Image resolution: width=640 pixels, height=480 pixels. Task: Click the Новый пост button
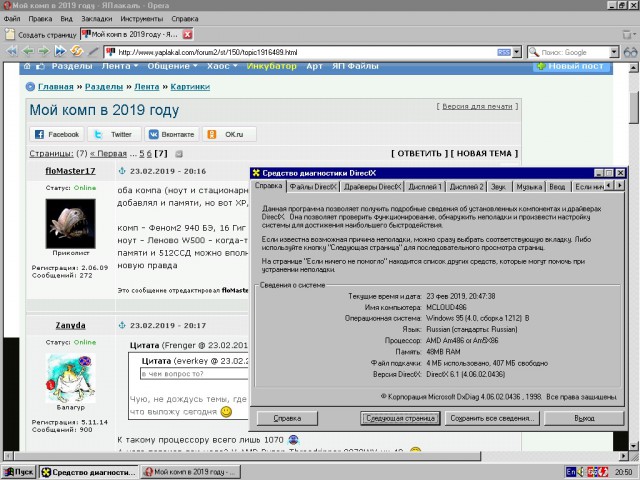tap(571, 66)
